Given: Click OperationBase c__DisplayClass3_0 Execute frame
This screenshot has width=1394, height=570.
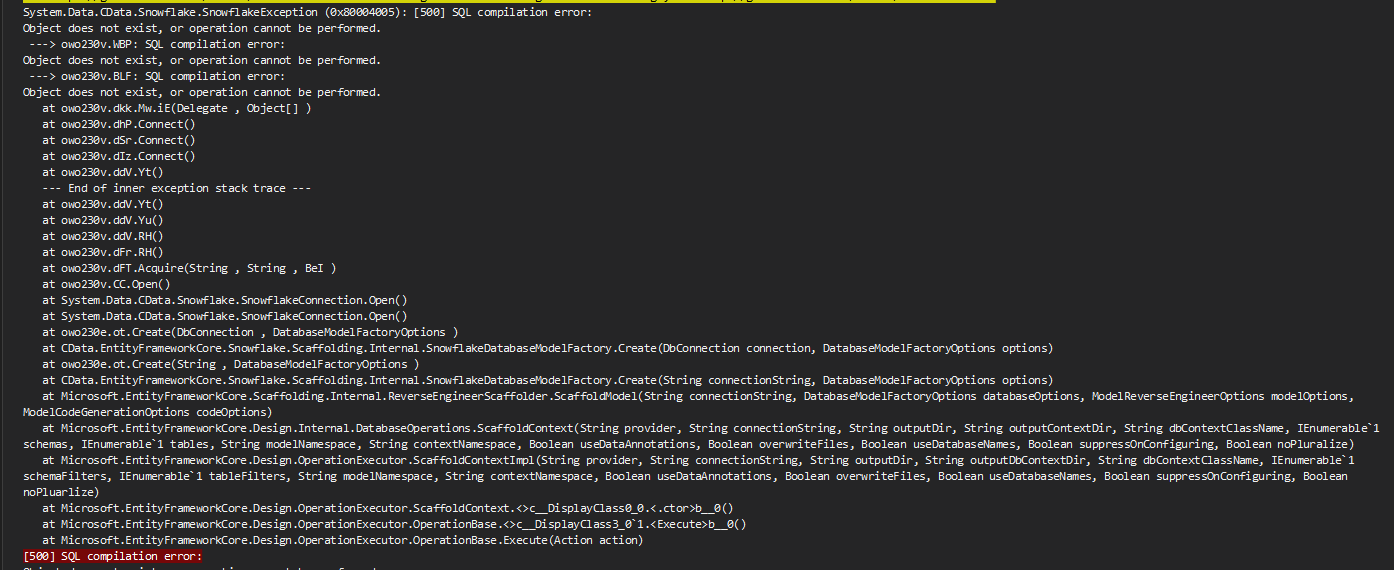Looking at the screenshot, I should click(x=394, y=524).
